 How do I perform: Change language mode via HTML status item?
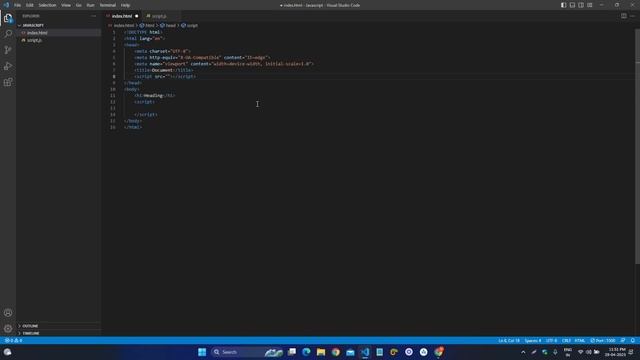(580, 340)
